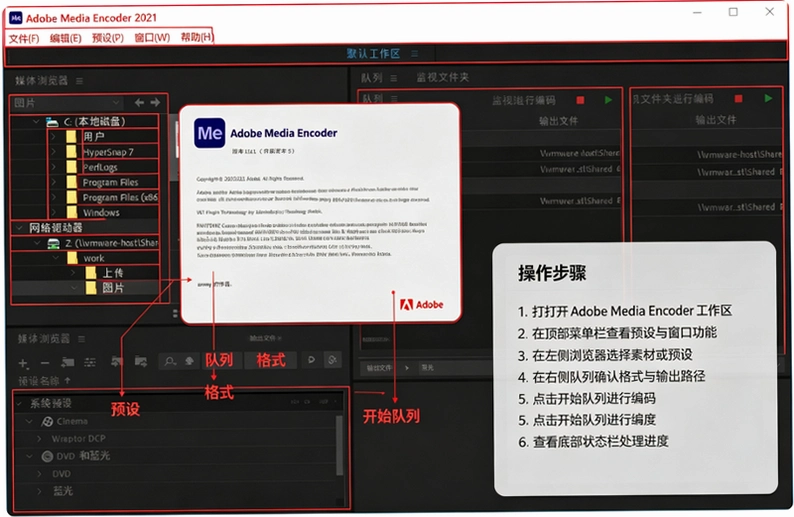
Task: Select the Program Files (x86) folder
Action: [120, 197]
